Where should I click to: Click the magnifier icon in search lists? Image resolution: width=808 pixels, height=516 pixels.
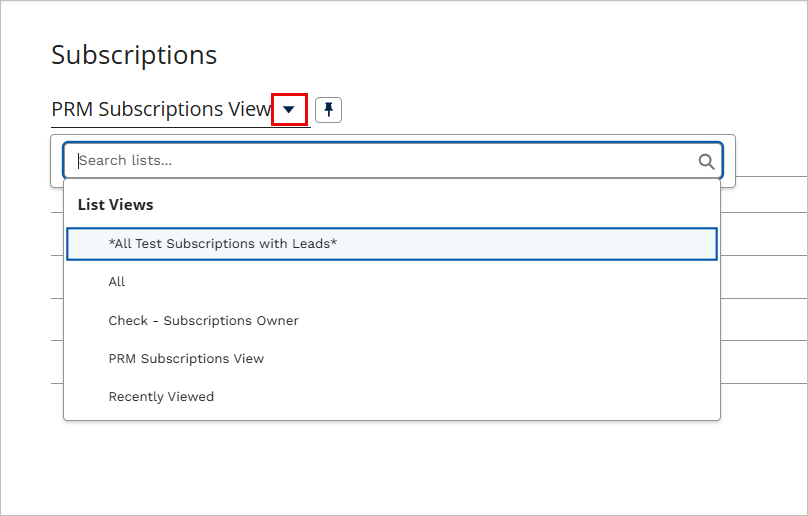pos(706,161)
